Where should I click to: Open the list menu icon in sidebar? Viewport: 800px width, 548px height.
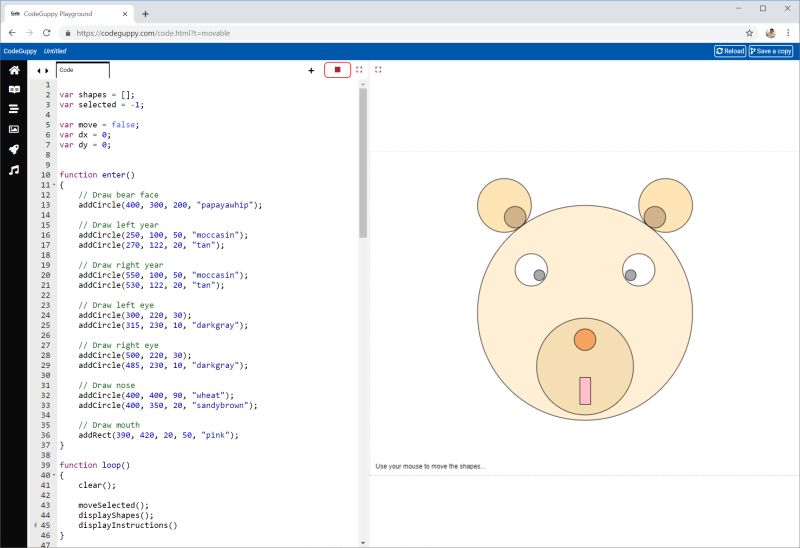click(14, 109)
